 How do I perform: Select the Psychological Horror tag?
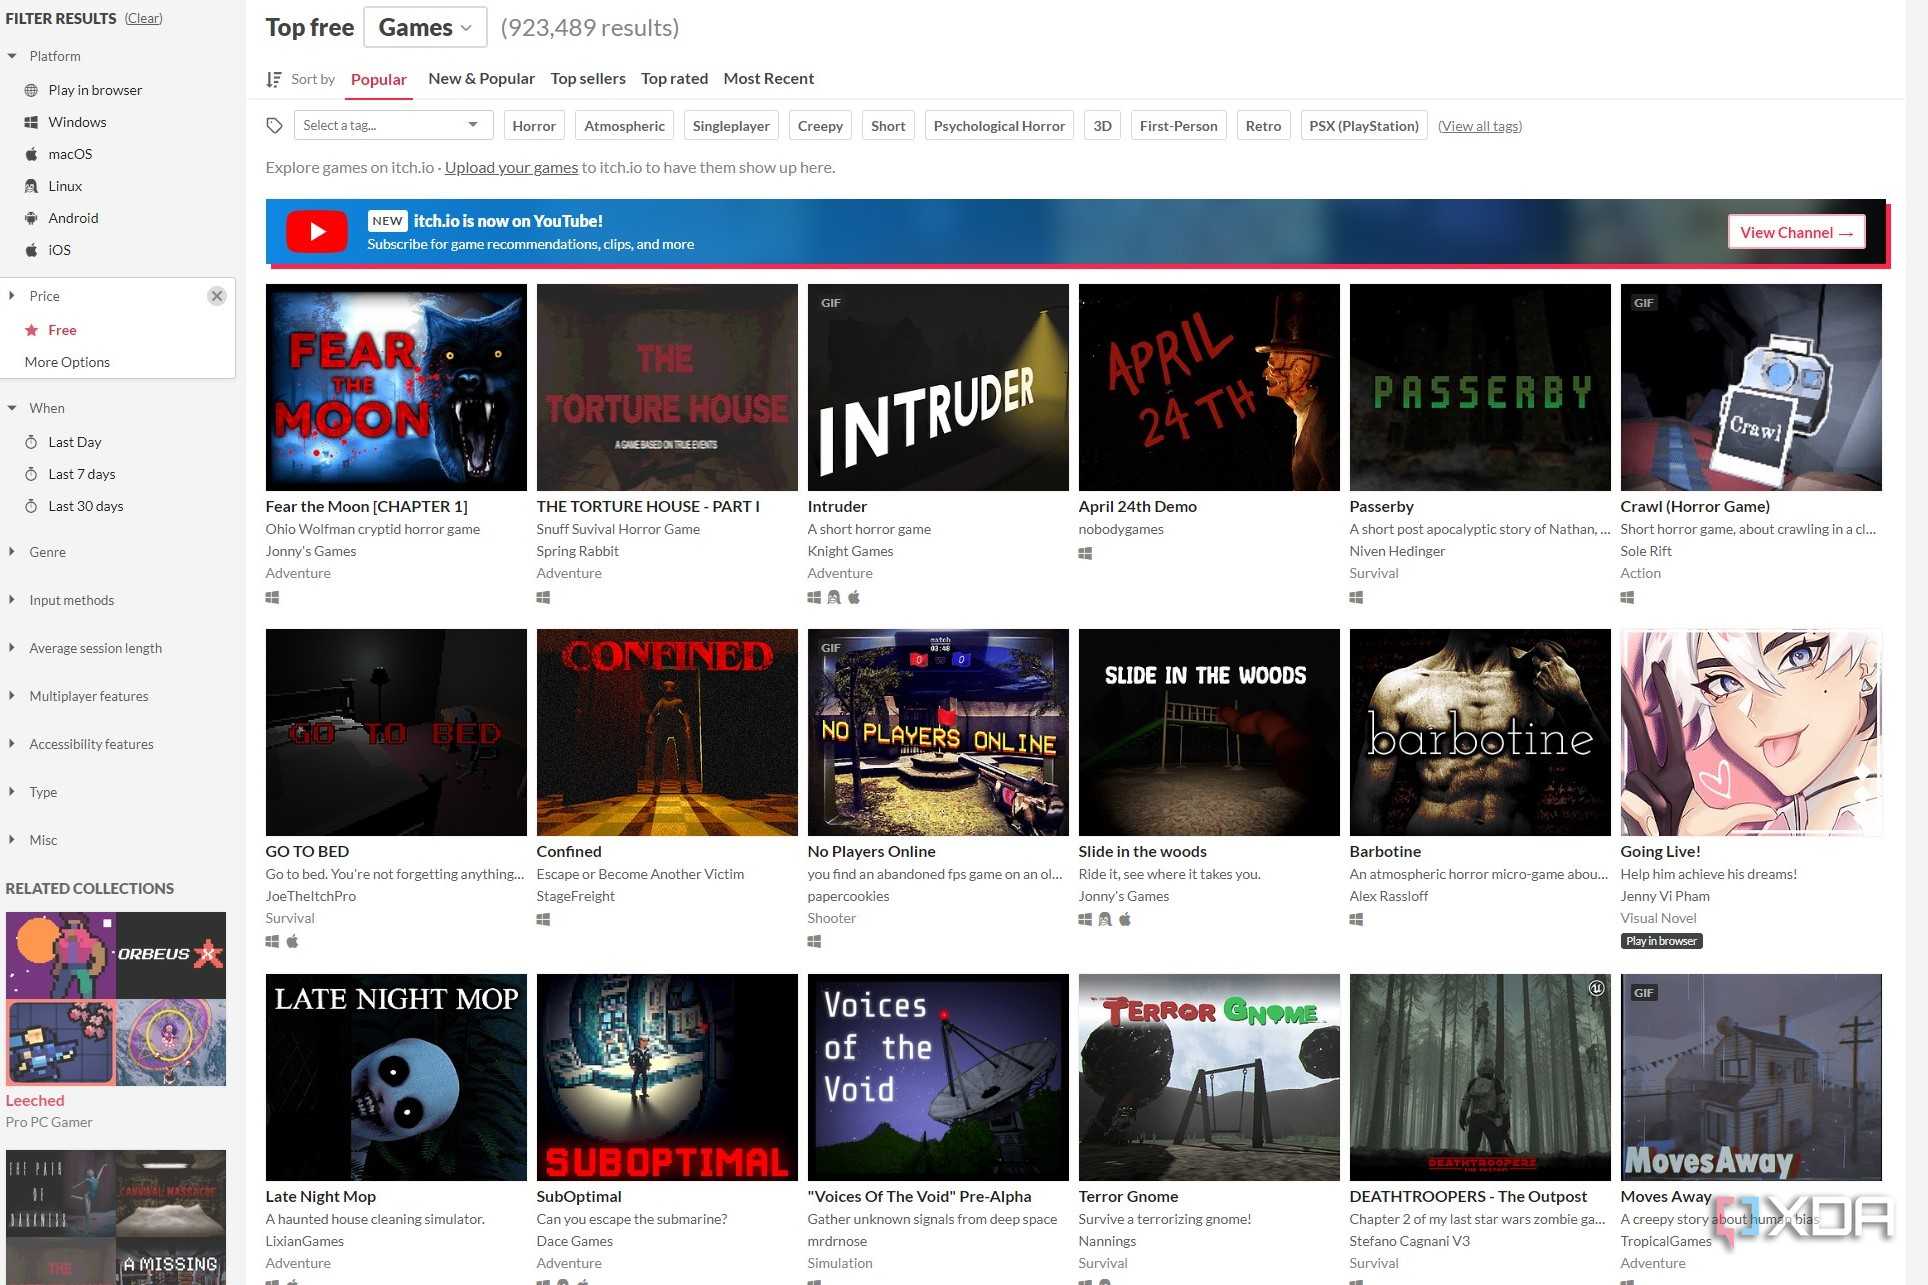click(999, 126)
